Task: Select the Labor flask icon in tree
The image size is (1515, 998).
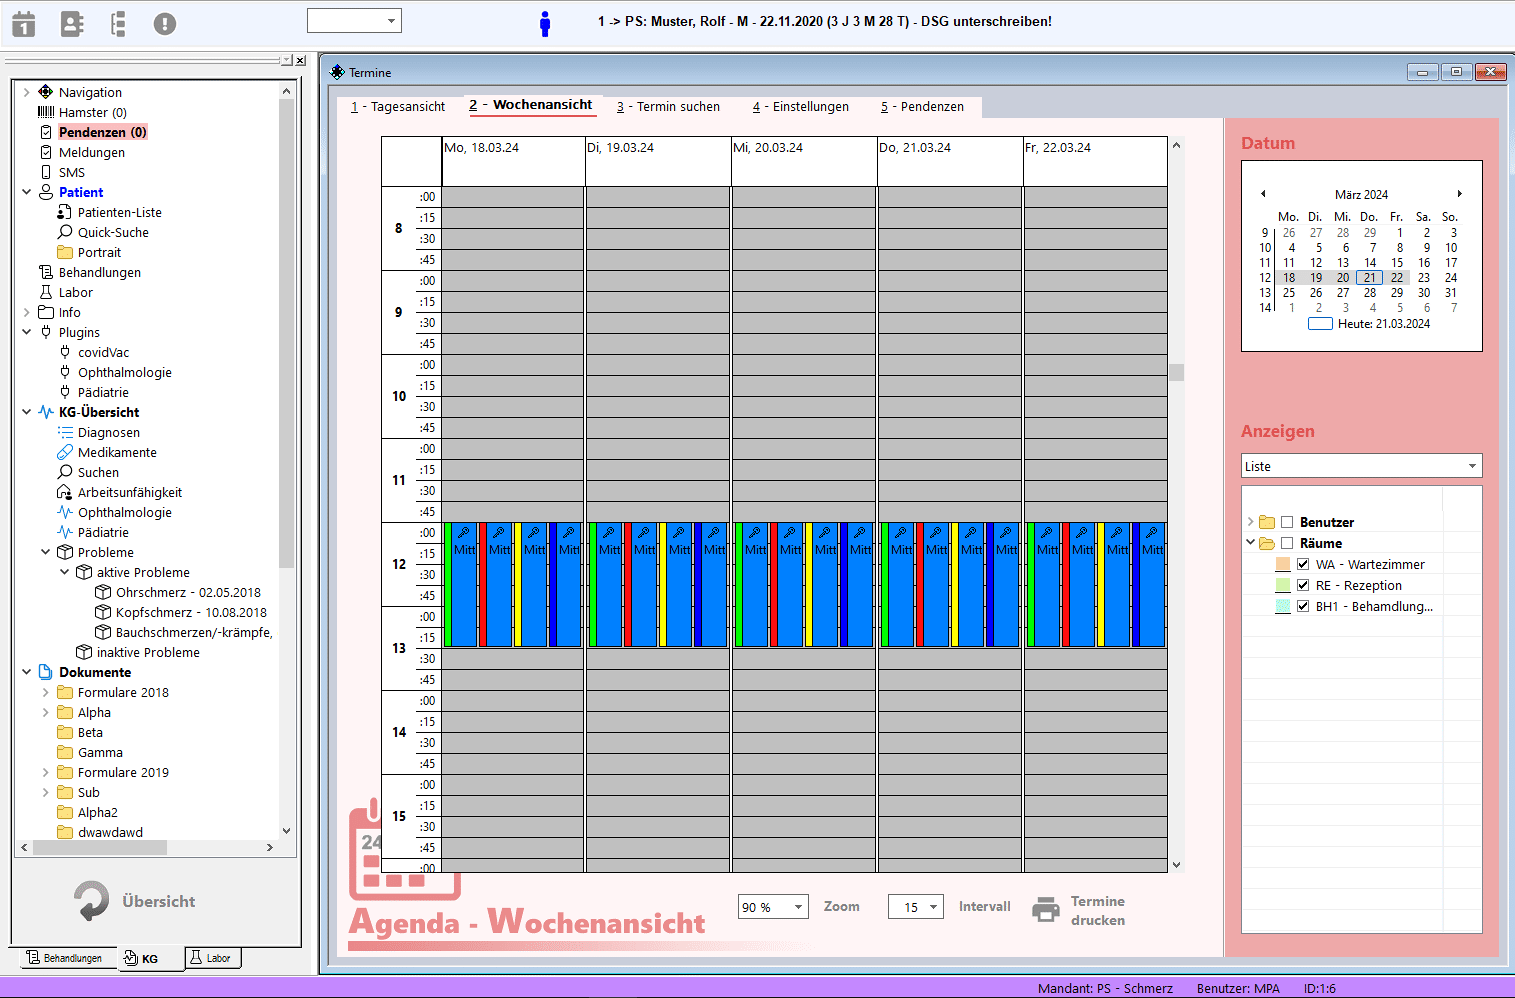Action: [x=45, y=292]
